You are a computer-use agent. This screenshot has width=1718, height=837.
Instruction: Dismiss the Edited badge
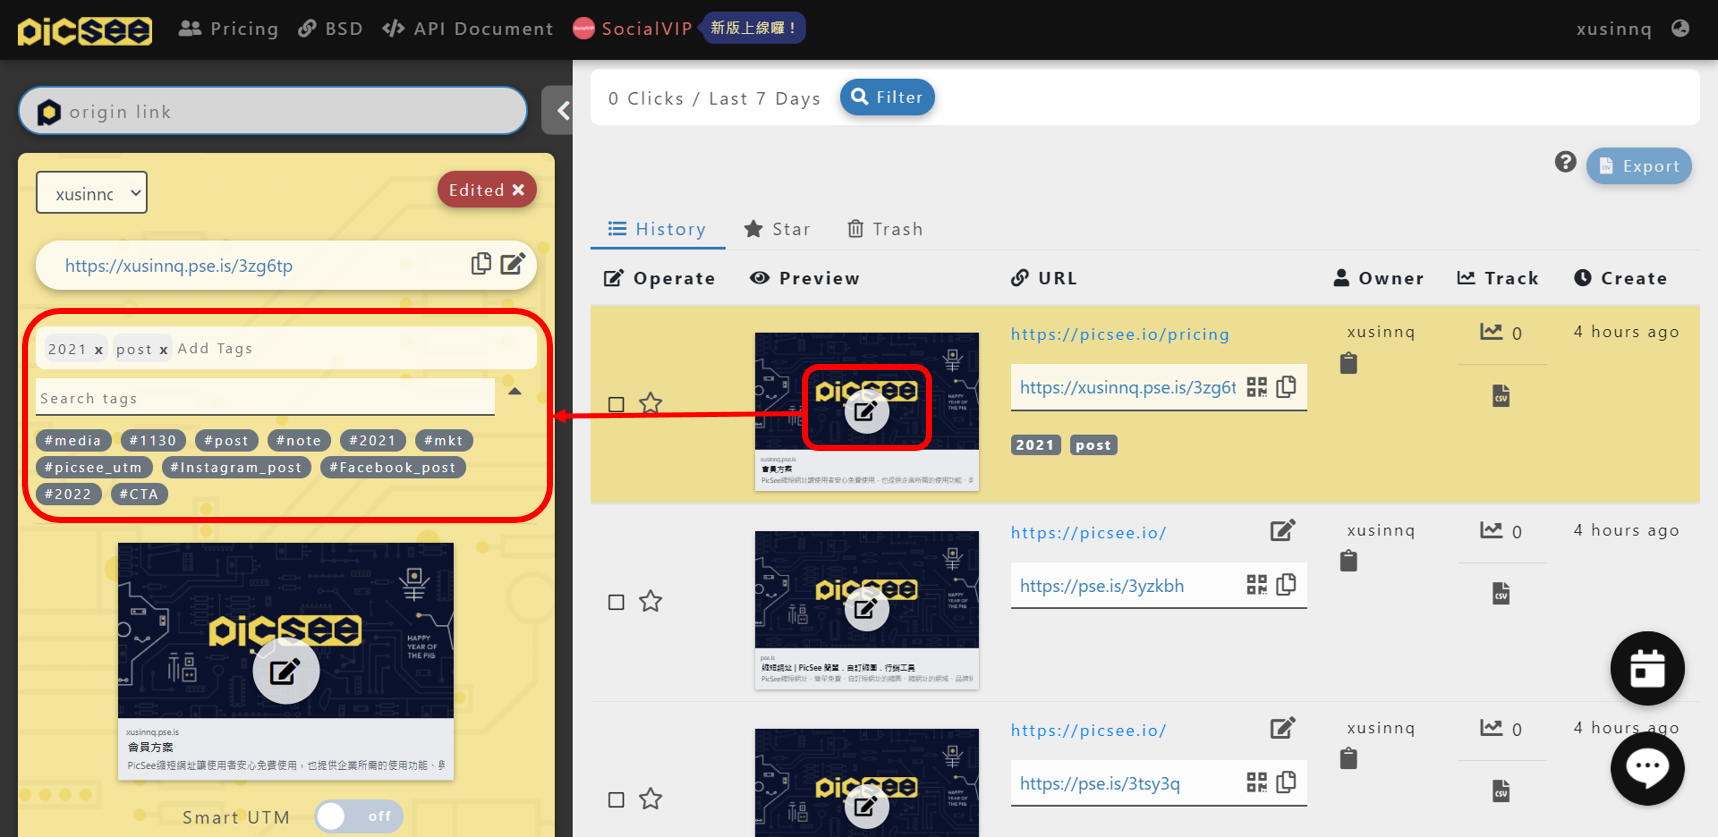click(518, 190)
